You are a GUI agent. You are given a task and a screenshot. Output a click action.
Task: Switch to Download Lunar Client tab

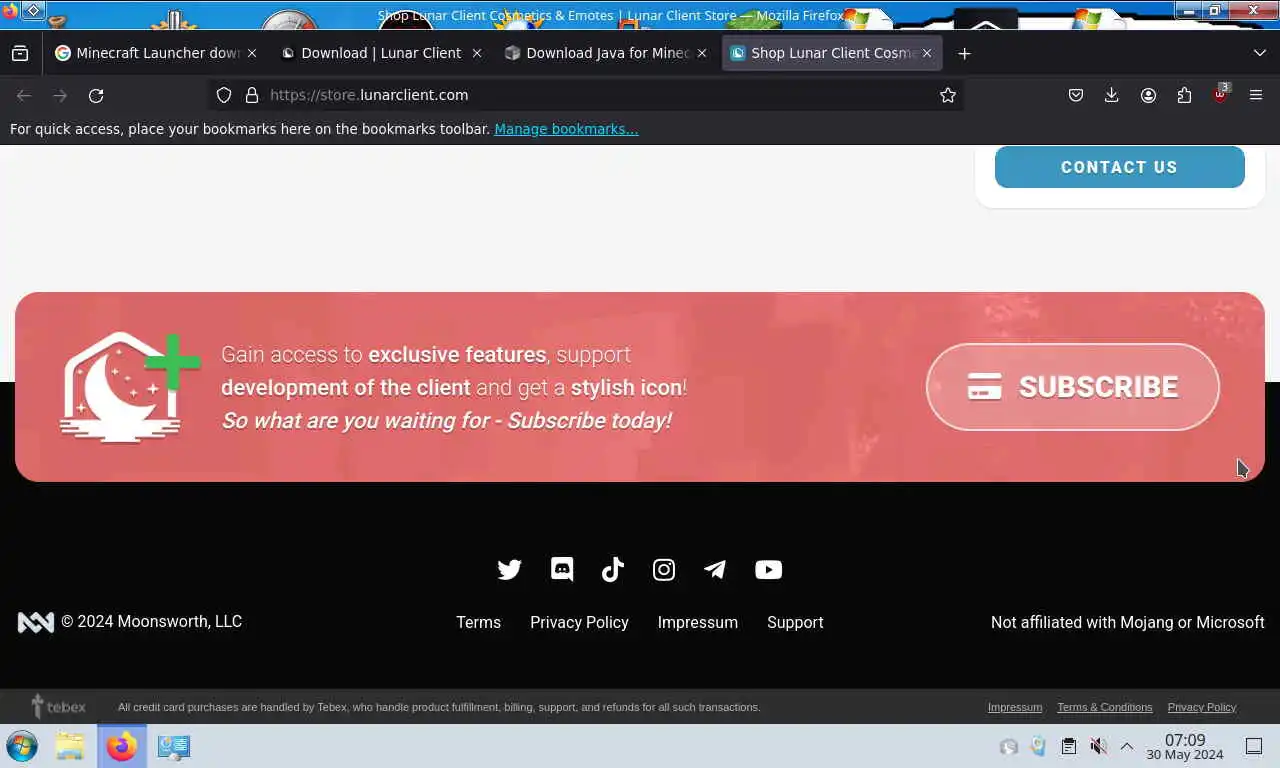381,53
